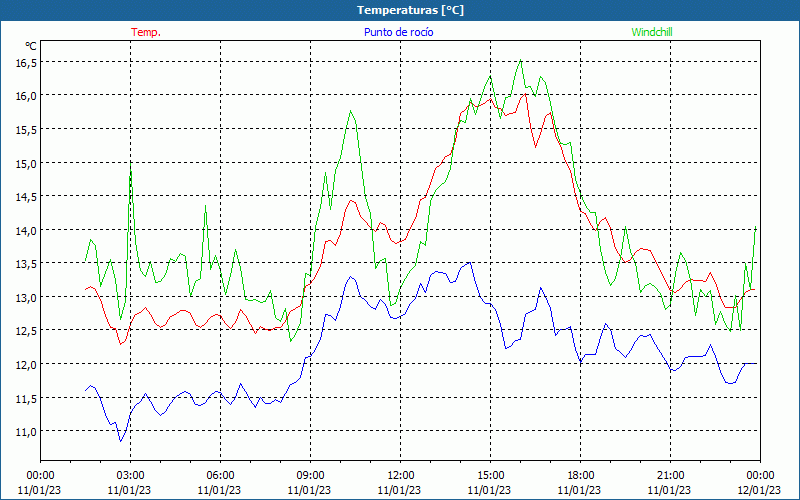
Task: Click the 06:00 time axis label
Action: pos(220,475)
